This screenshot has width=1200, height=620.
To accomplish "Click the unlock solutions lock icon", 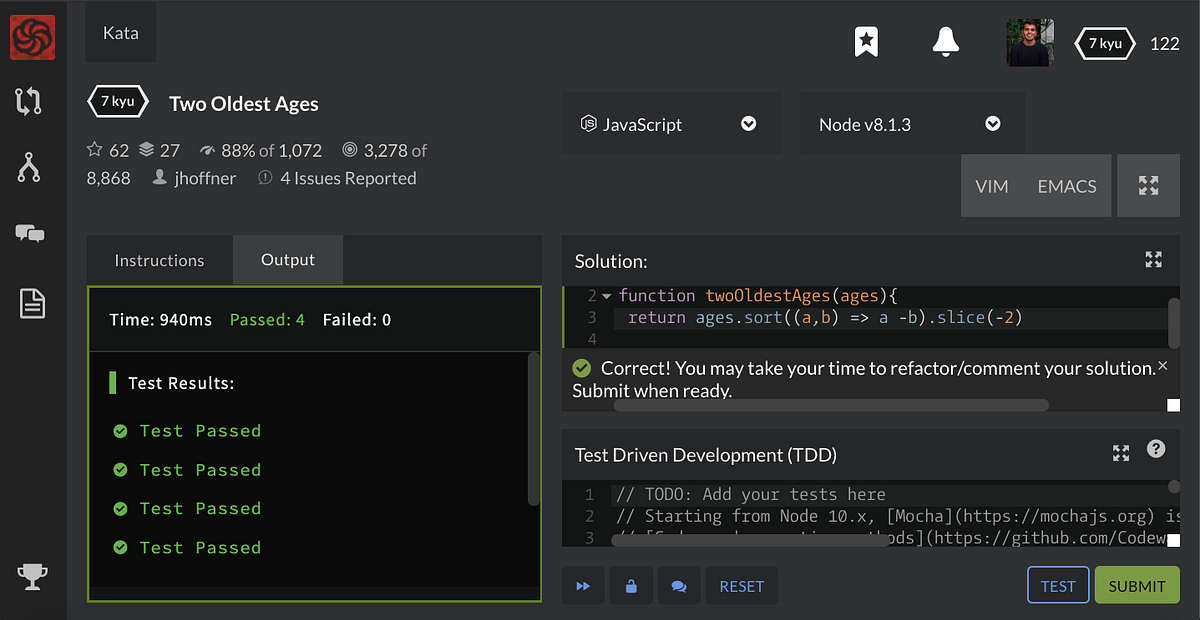I will 631,586.
